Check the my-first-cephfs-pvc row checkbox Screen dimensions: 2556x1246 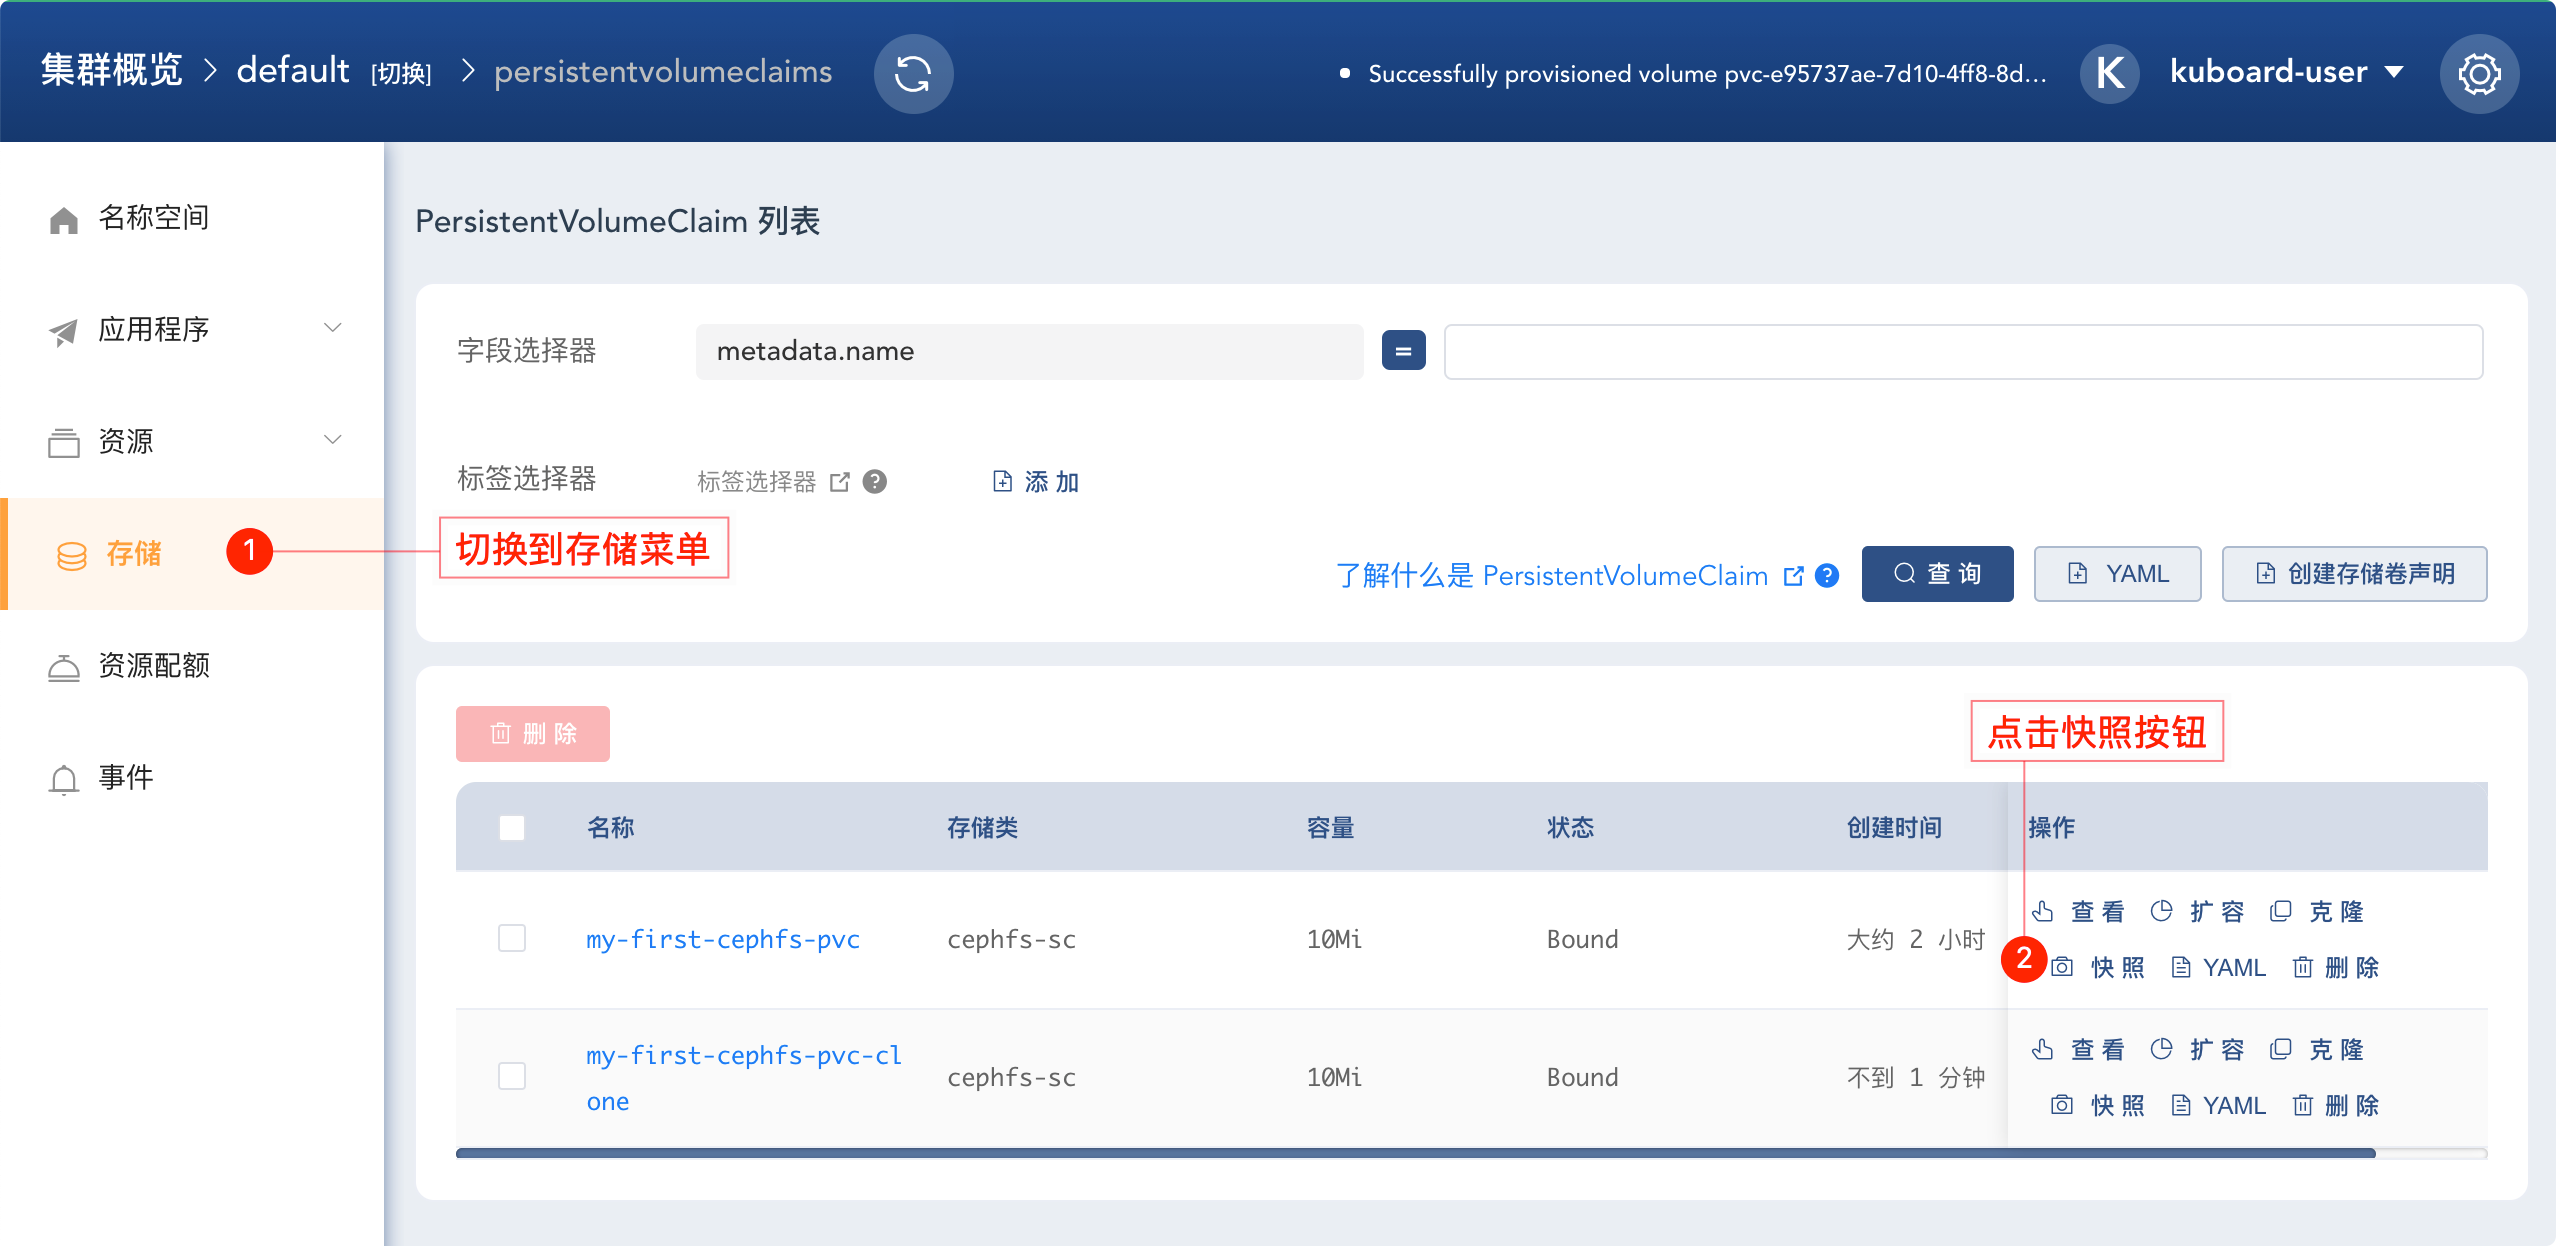[512, 938]
